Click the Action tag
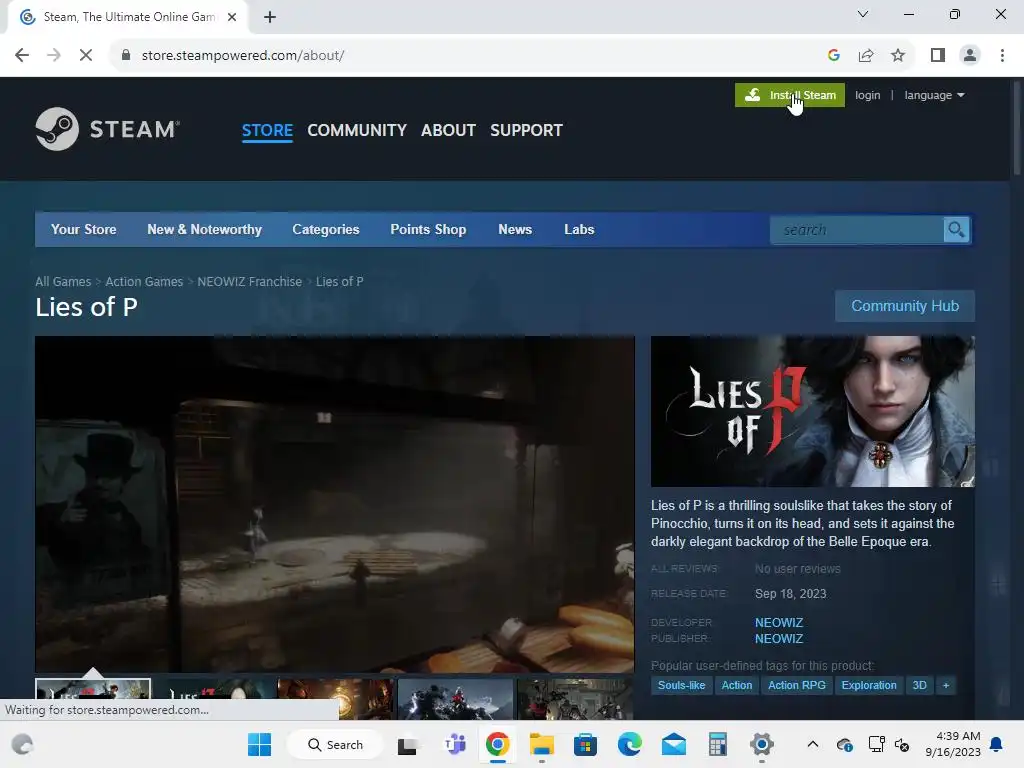This screenshot has height=768, width=1024. pyautogui.click(x=737, y=685)
